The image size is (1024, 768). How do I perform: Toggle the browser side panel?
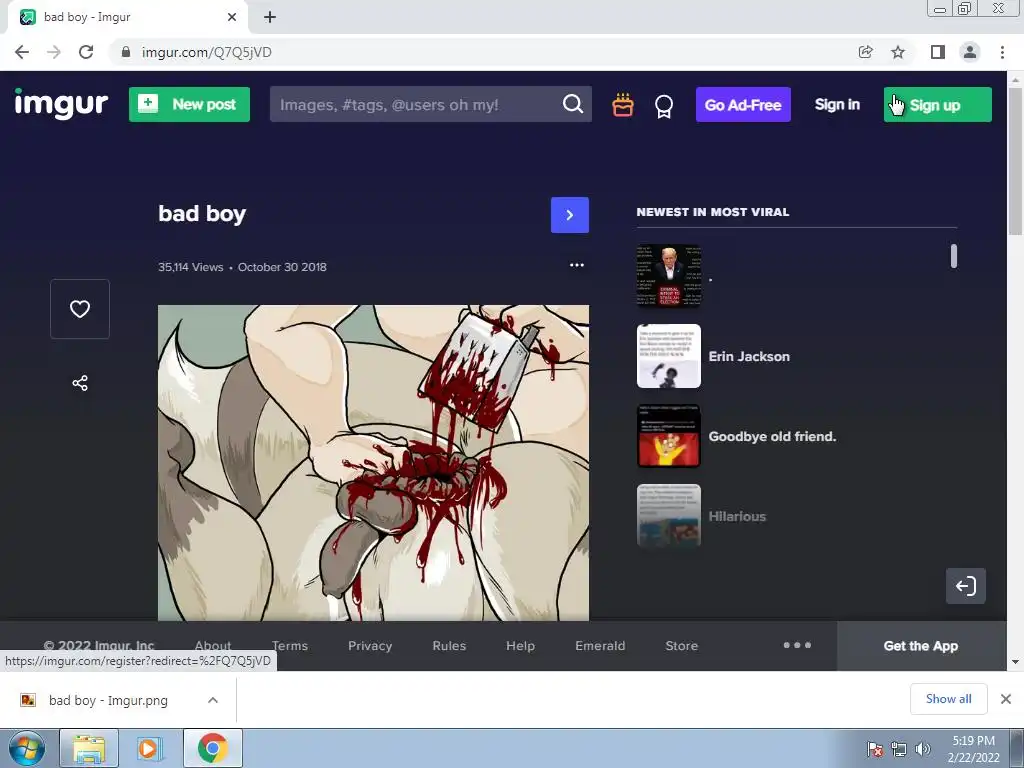coord(938,52)
